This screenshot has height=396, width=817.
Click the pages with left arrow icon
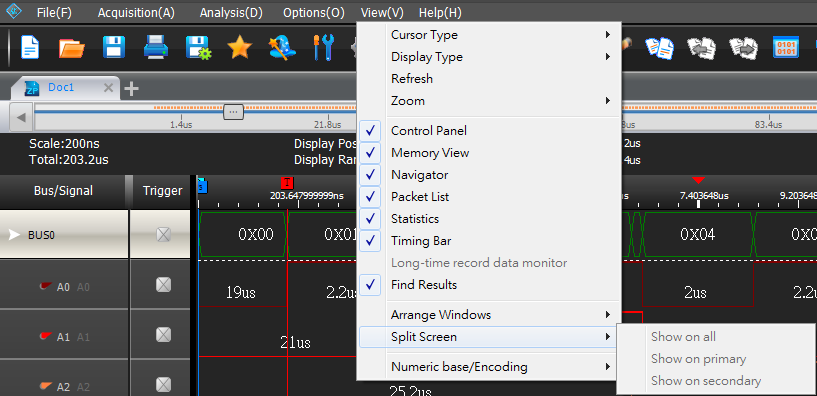click(701, 48)
